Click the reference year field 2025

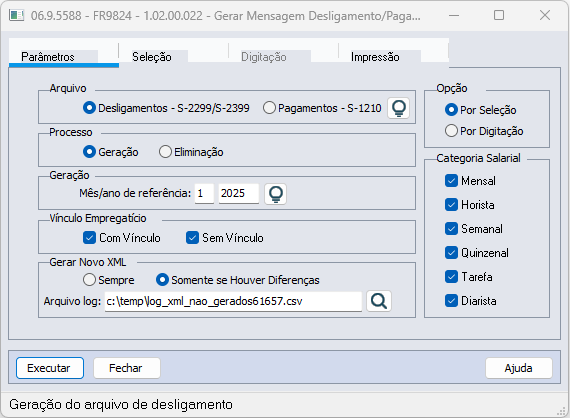tap(238, 193)
